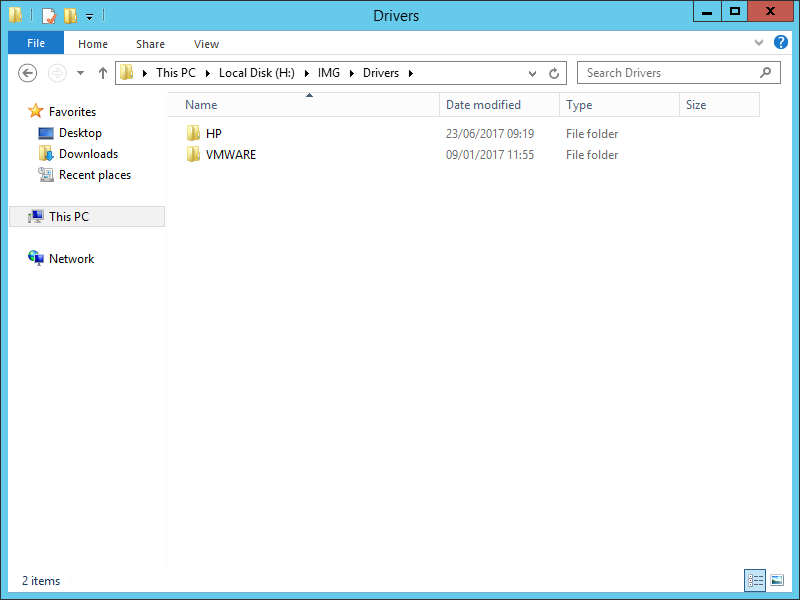
Task: Open the recent locations dropdown arrow
Action: click(81, 73)
